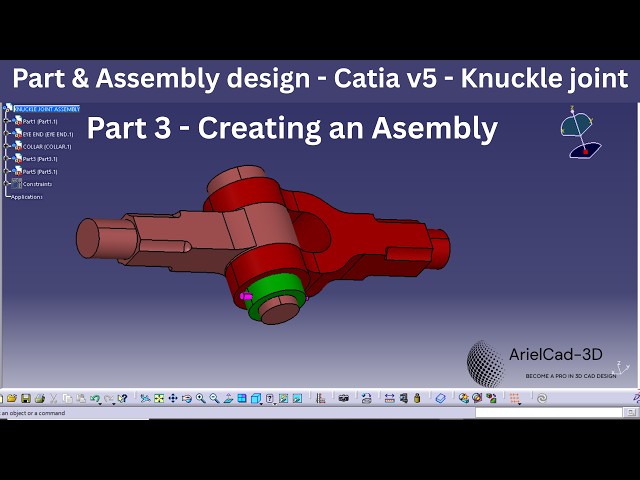Screen dimensions: 640x480
Task: Click the grey spiral icon
Action: click(542, 398)
